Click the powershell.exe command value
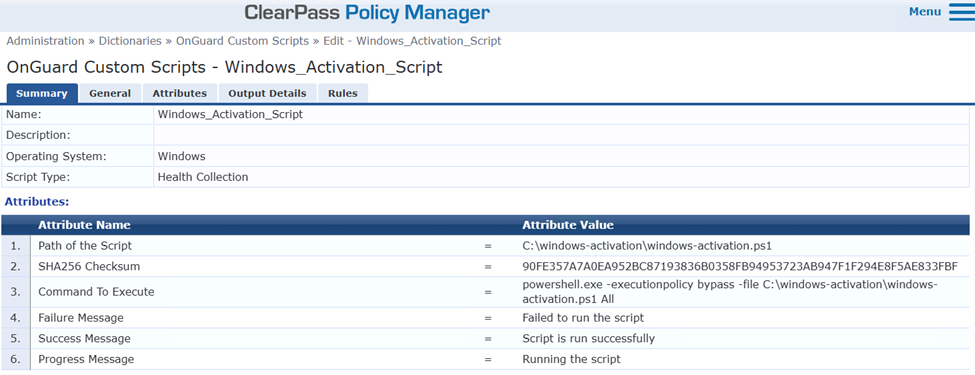 [730, 292]
